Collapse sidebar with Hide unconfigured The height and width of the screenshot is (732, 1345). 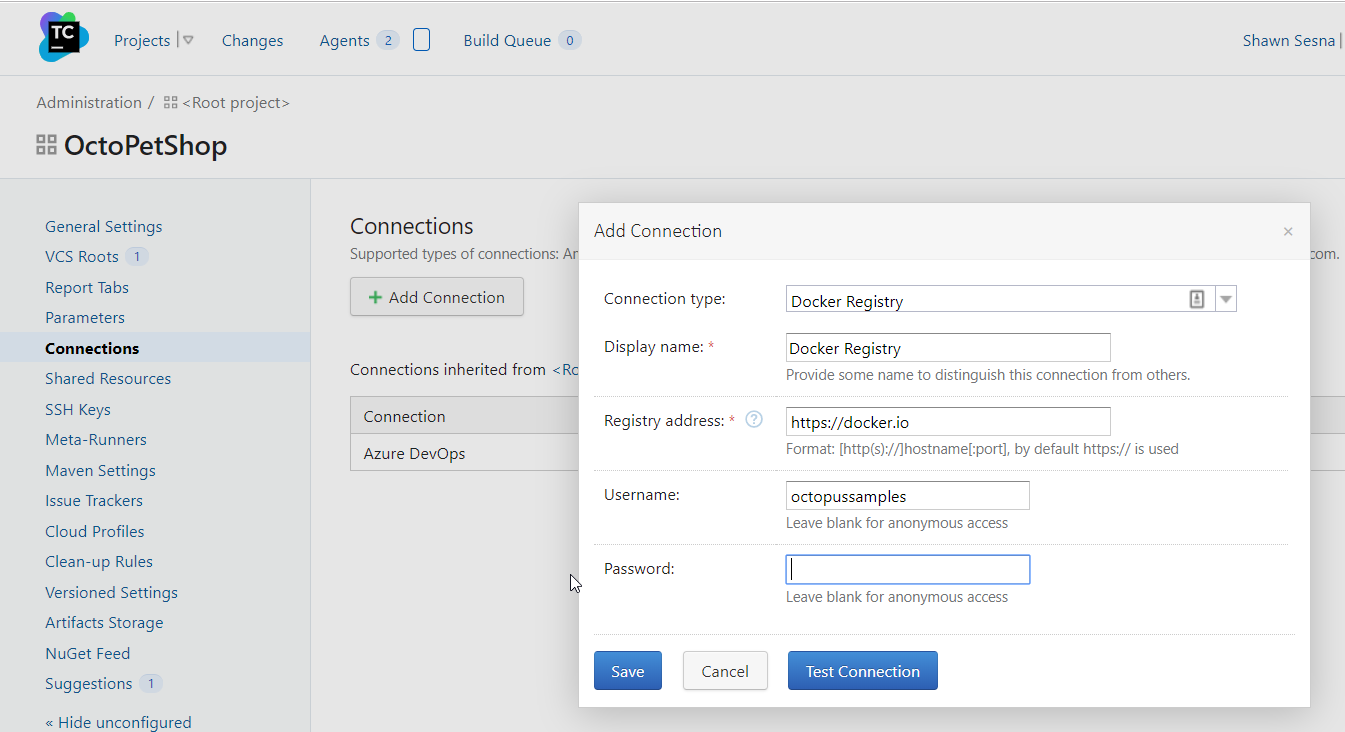point(118,722)
